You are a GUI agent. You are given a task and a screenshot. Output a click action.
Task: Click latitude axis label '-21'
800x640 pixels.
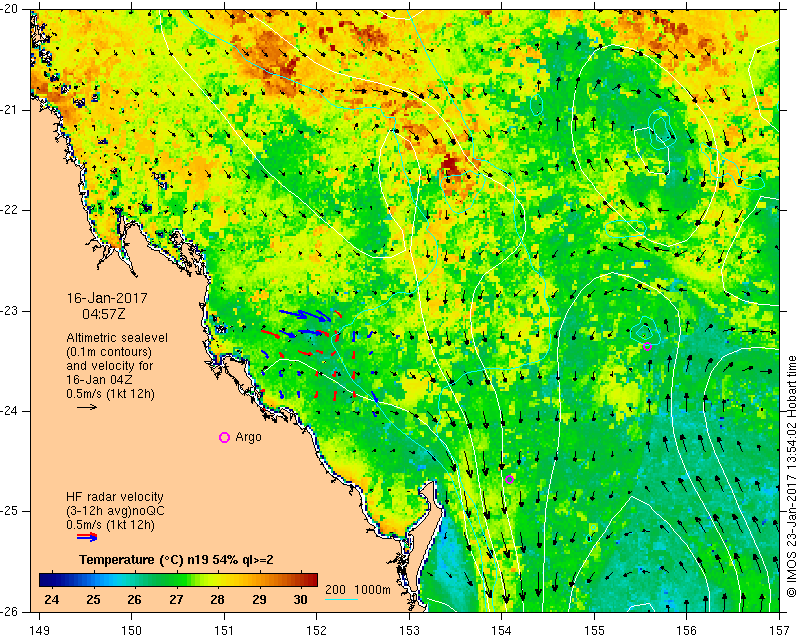(10, 110)
